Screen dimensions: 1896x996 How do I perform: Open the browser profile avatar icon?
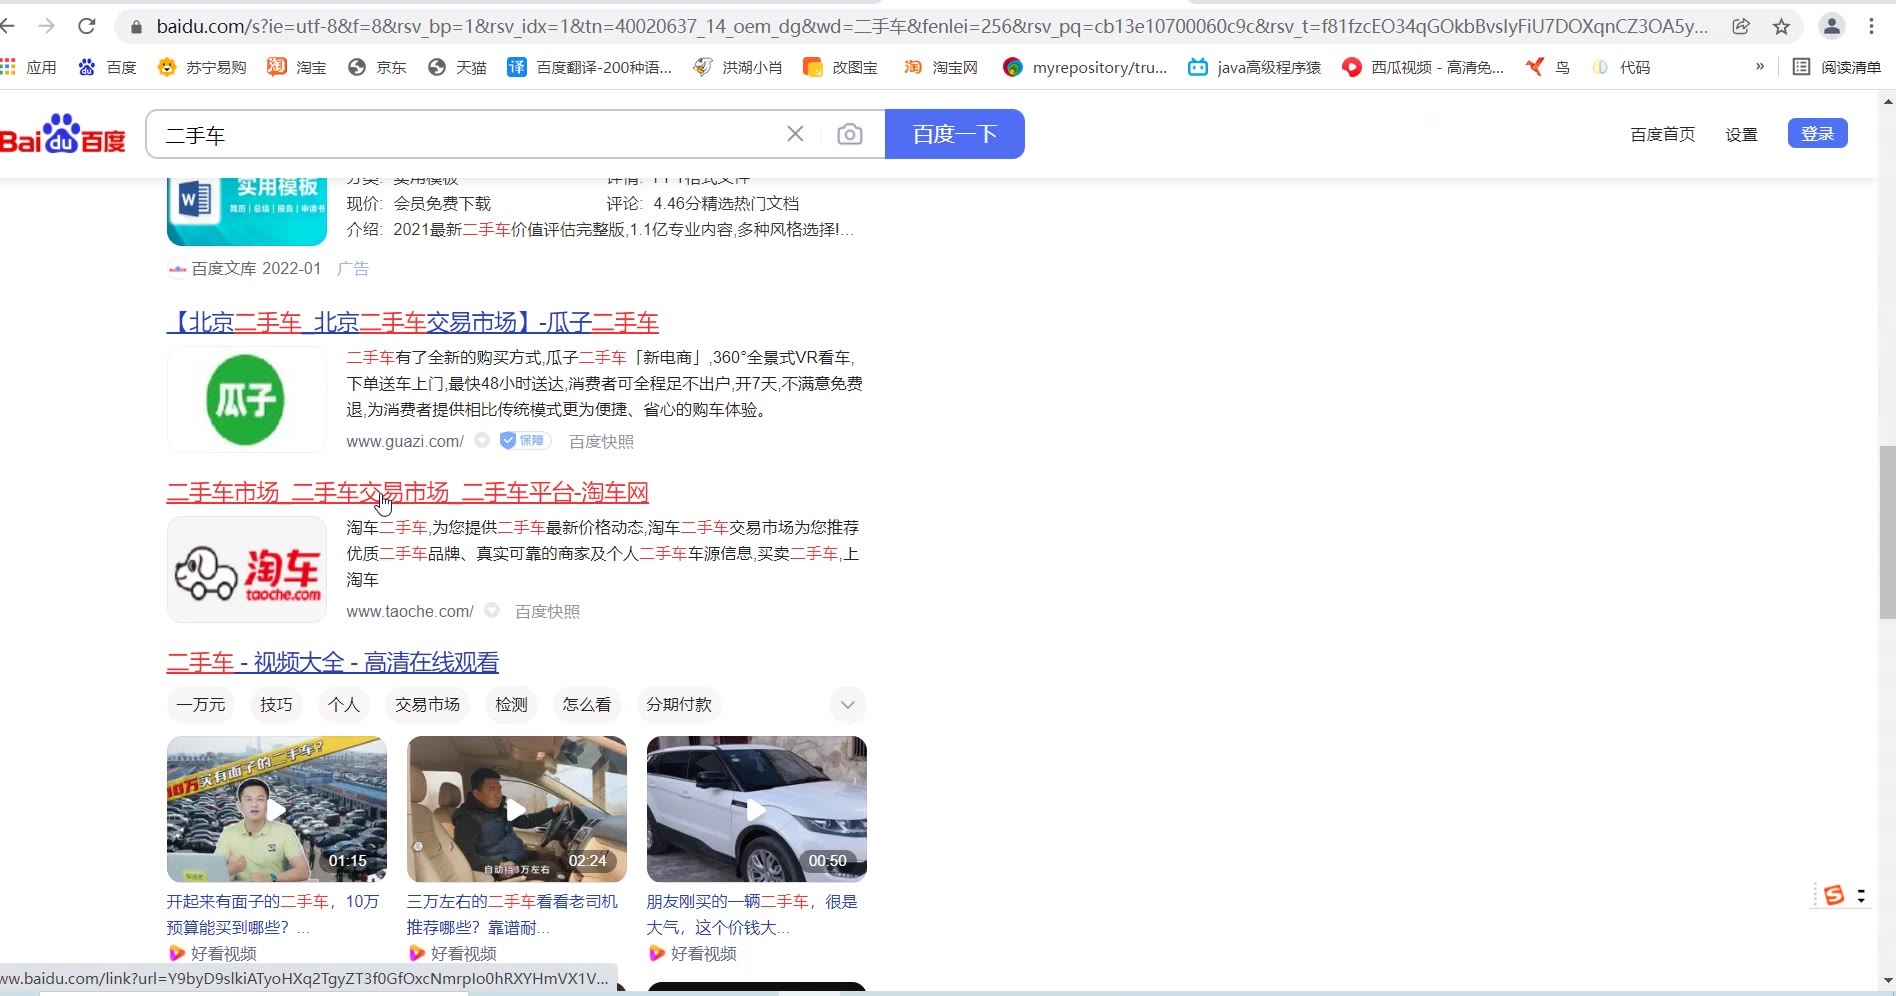[x=1832, y=27]
